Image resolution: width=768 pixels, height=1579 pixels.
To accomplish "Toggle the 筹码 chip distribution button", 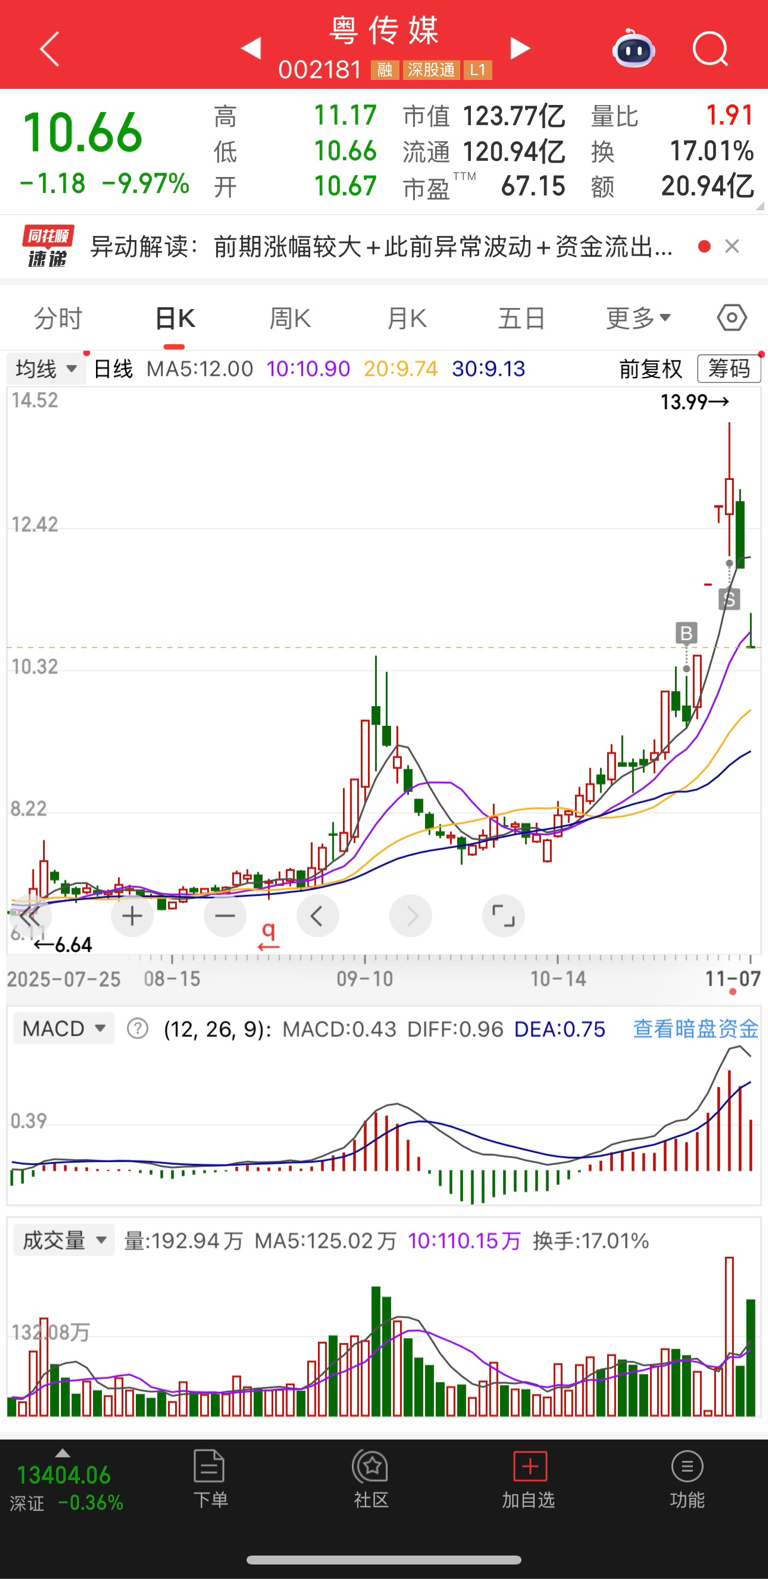I will (x=729, y=369).
